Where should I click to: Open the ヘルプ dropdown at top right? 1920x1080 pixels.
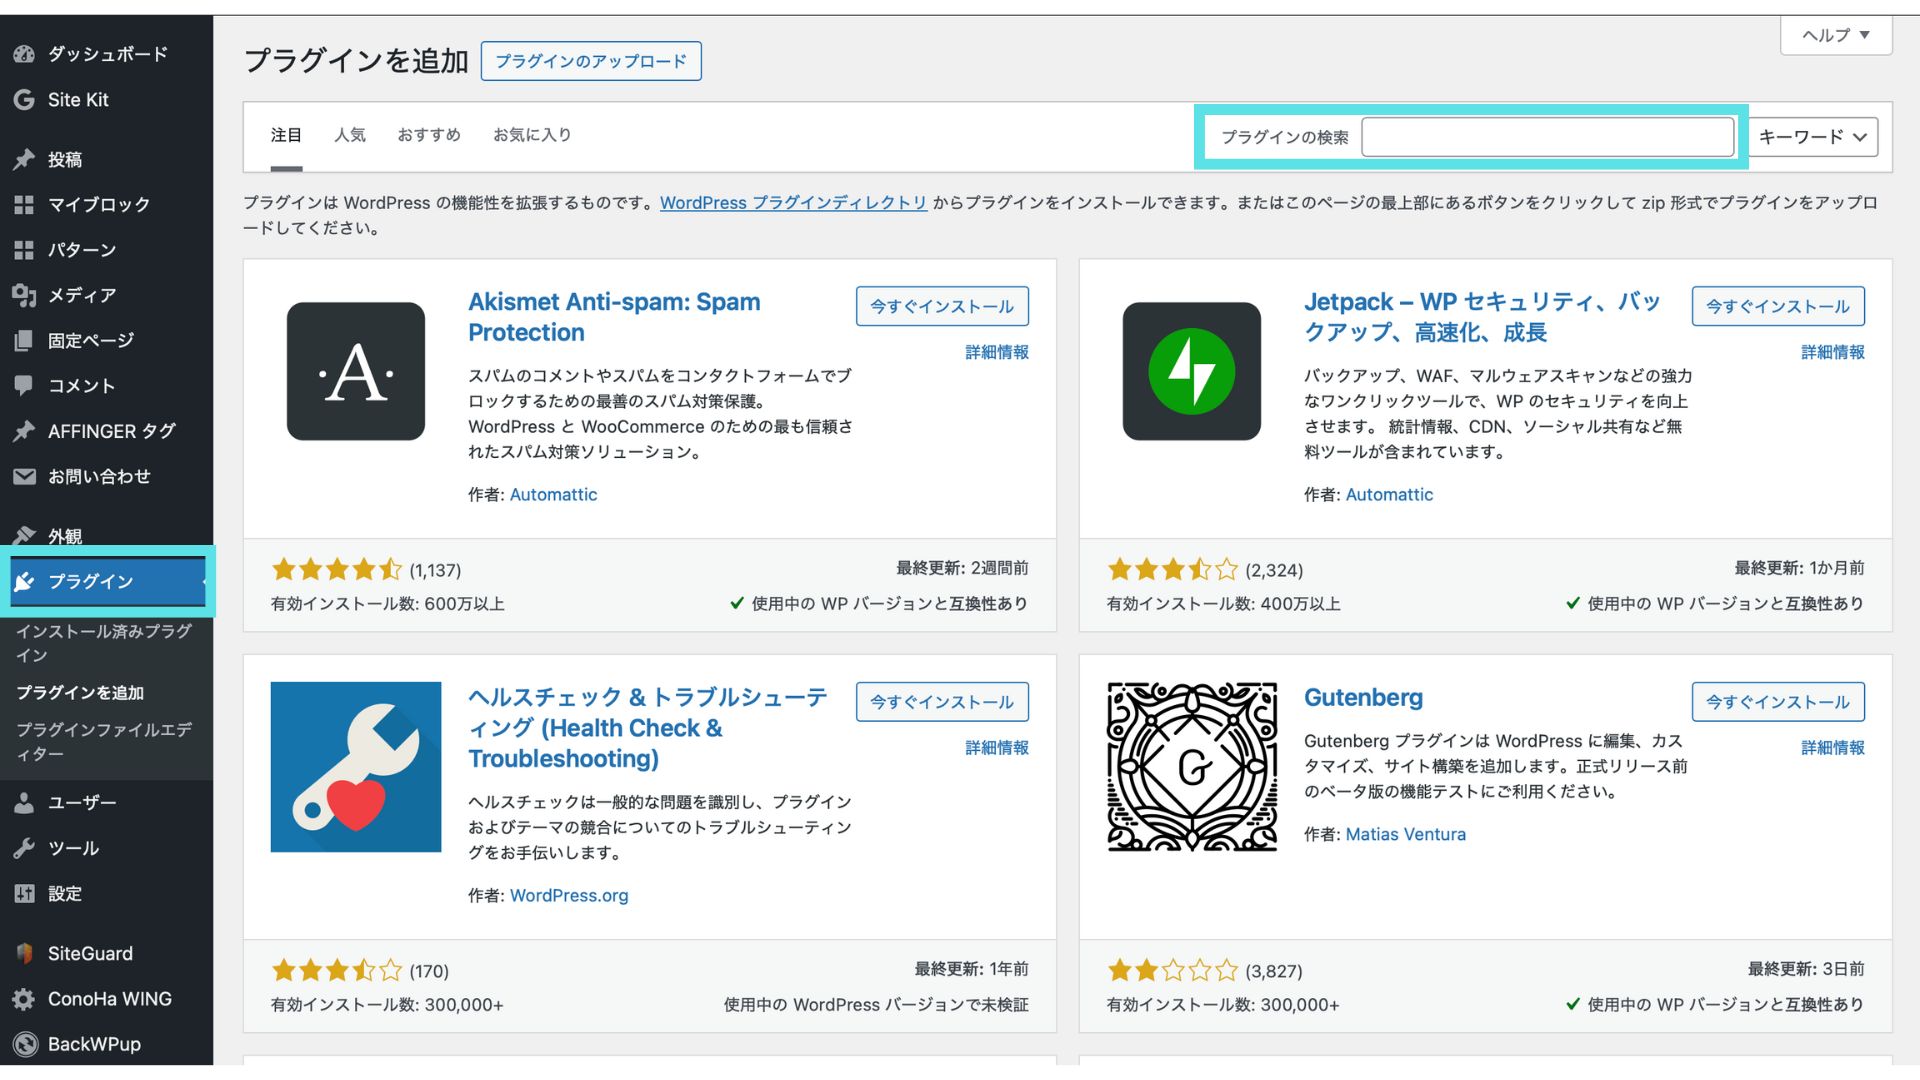pos(1836,35)
